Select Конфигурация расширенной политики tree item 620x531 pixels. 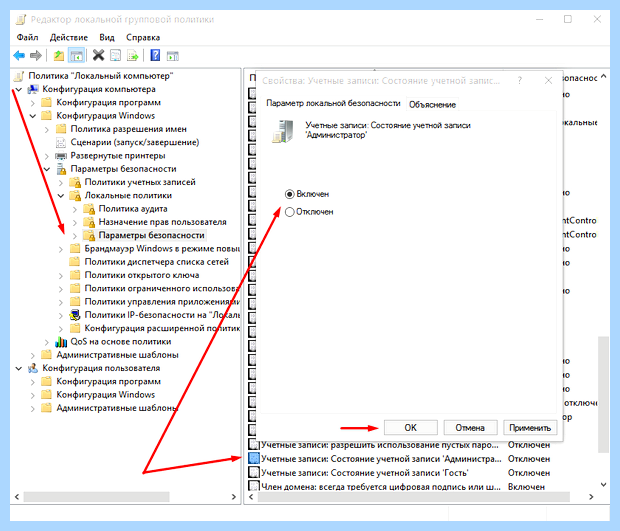point(162,328)
